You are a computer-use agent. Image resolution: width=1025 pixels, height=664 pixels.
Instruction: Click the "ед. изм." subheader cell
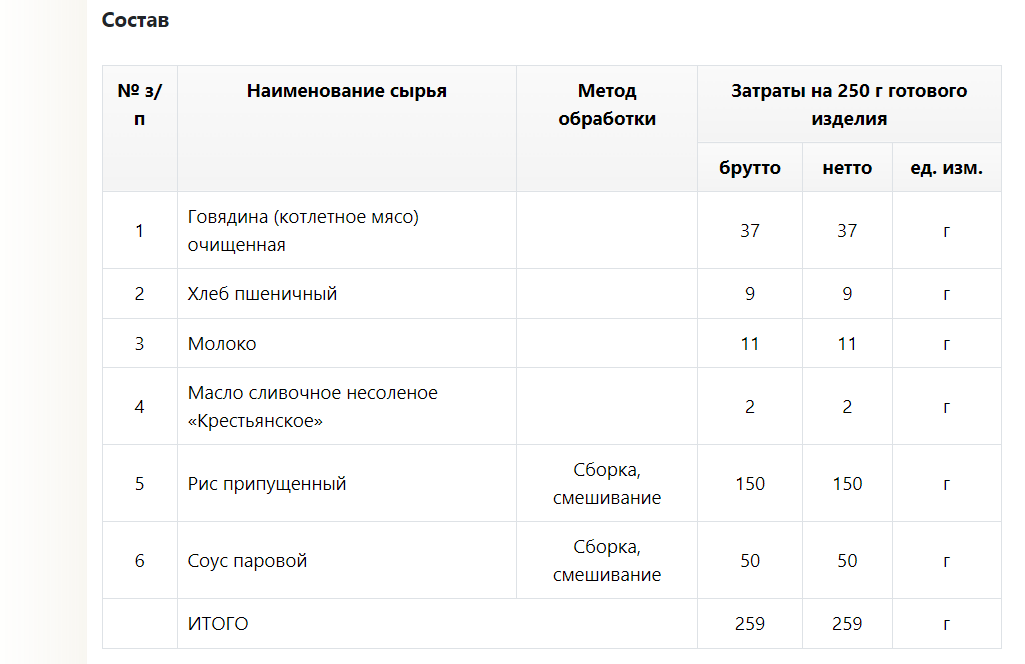[x=946, y=168]
